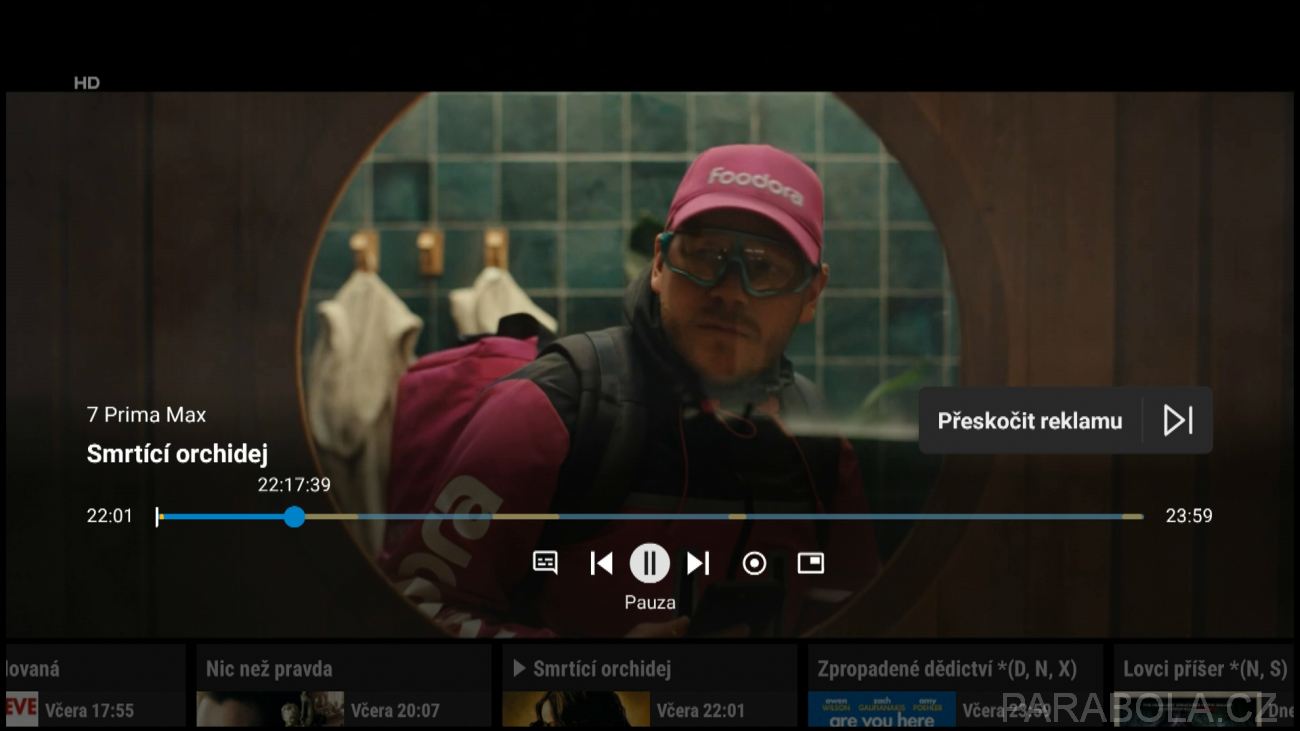Click the blue playback position knob
Viewport: 1300px width, 731px height.
(294, 516)
